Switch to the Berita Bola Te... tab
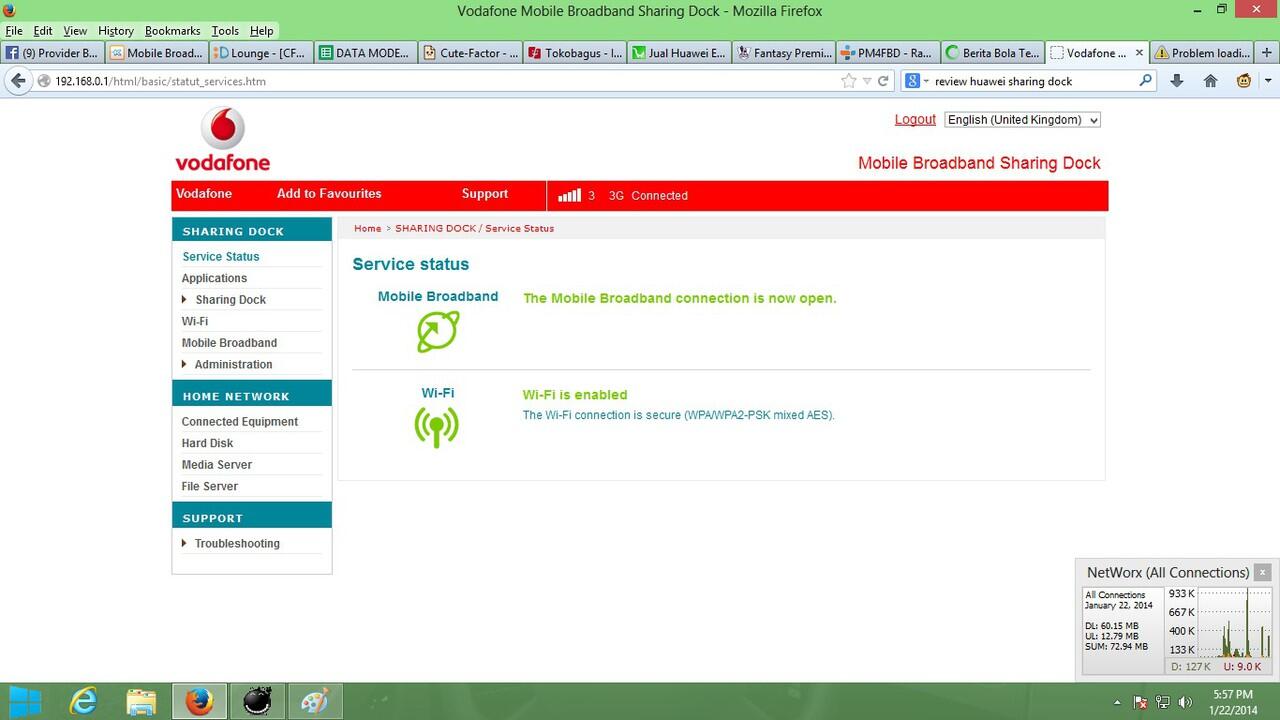 click(x=992, y=53)
